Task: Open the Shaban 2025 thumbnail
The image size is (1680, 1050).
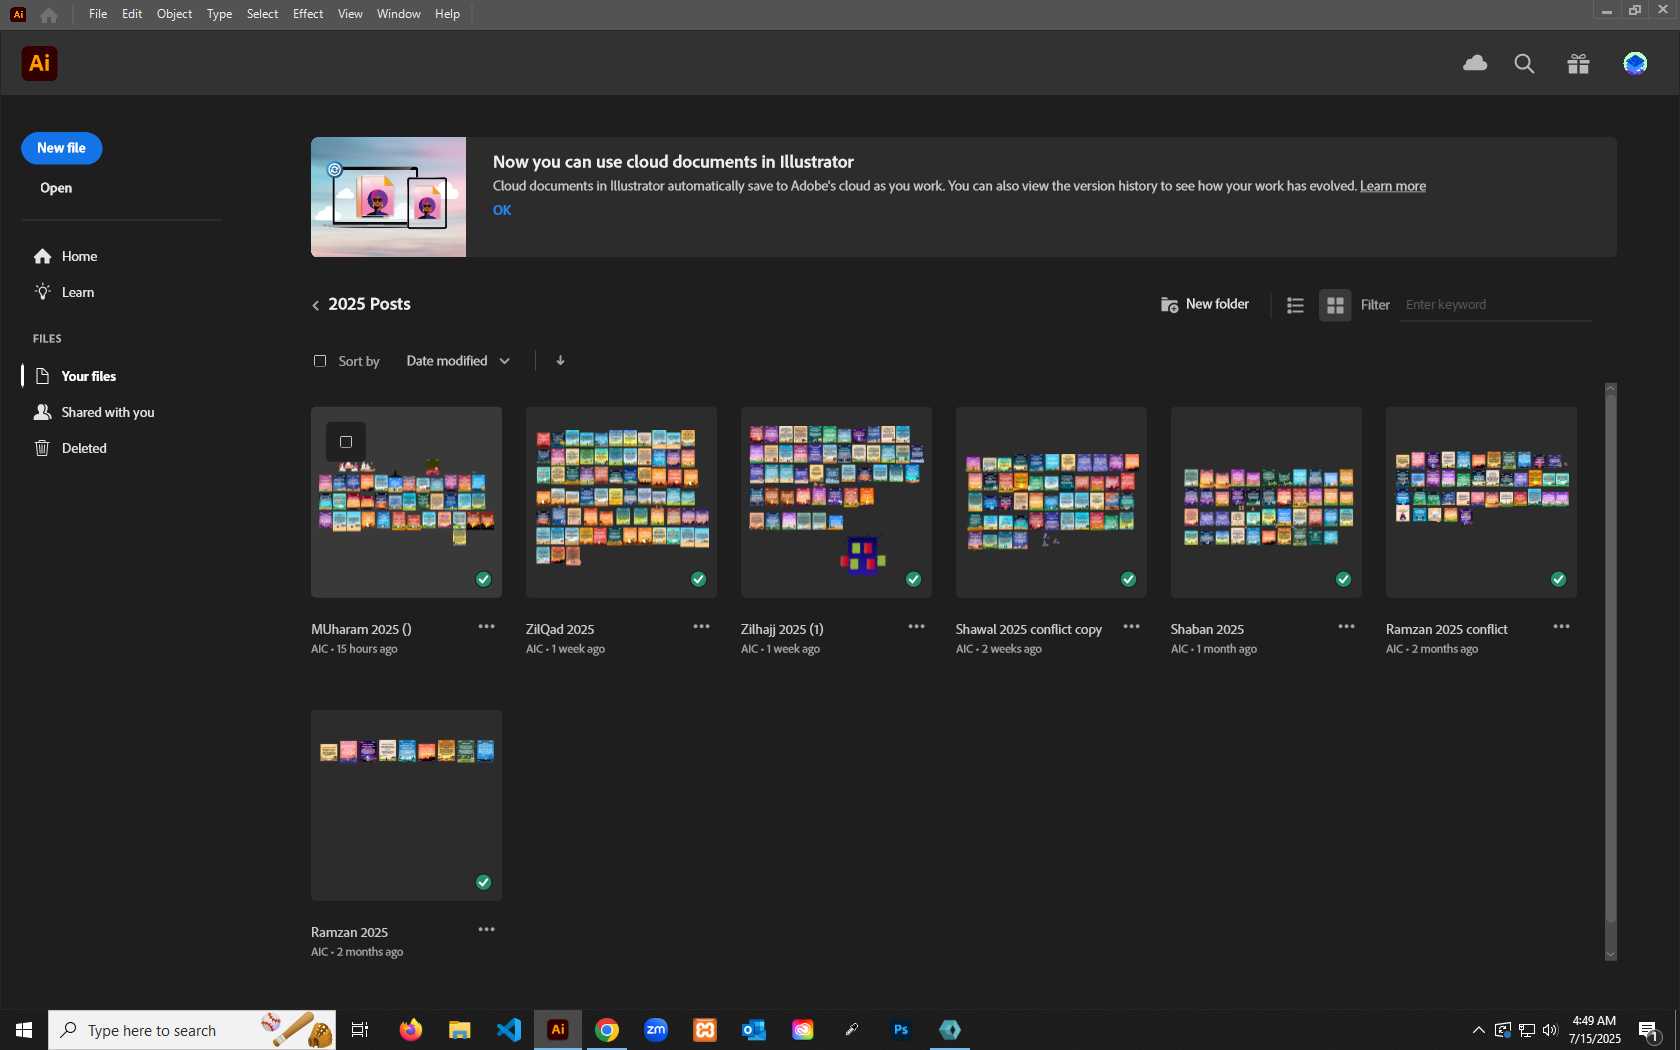Action: [x=1266, y=502]
